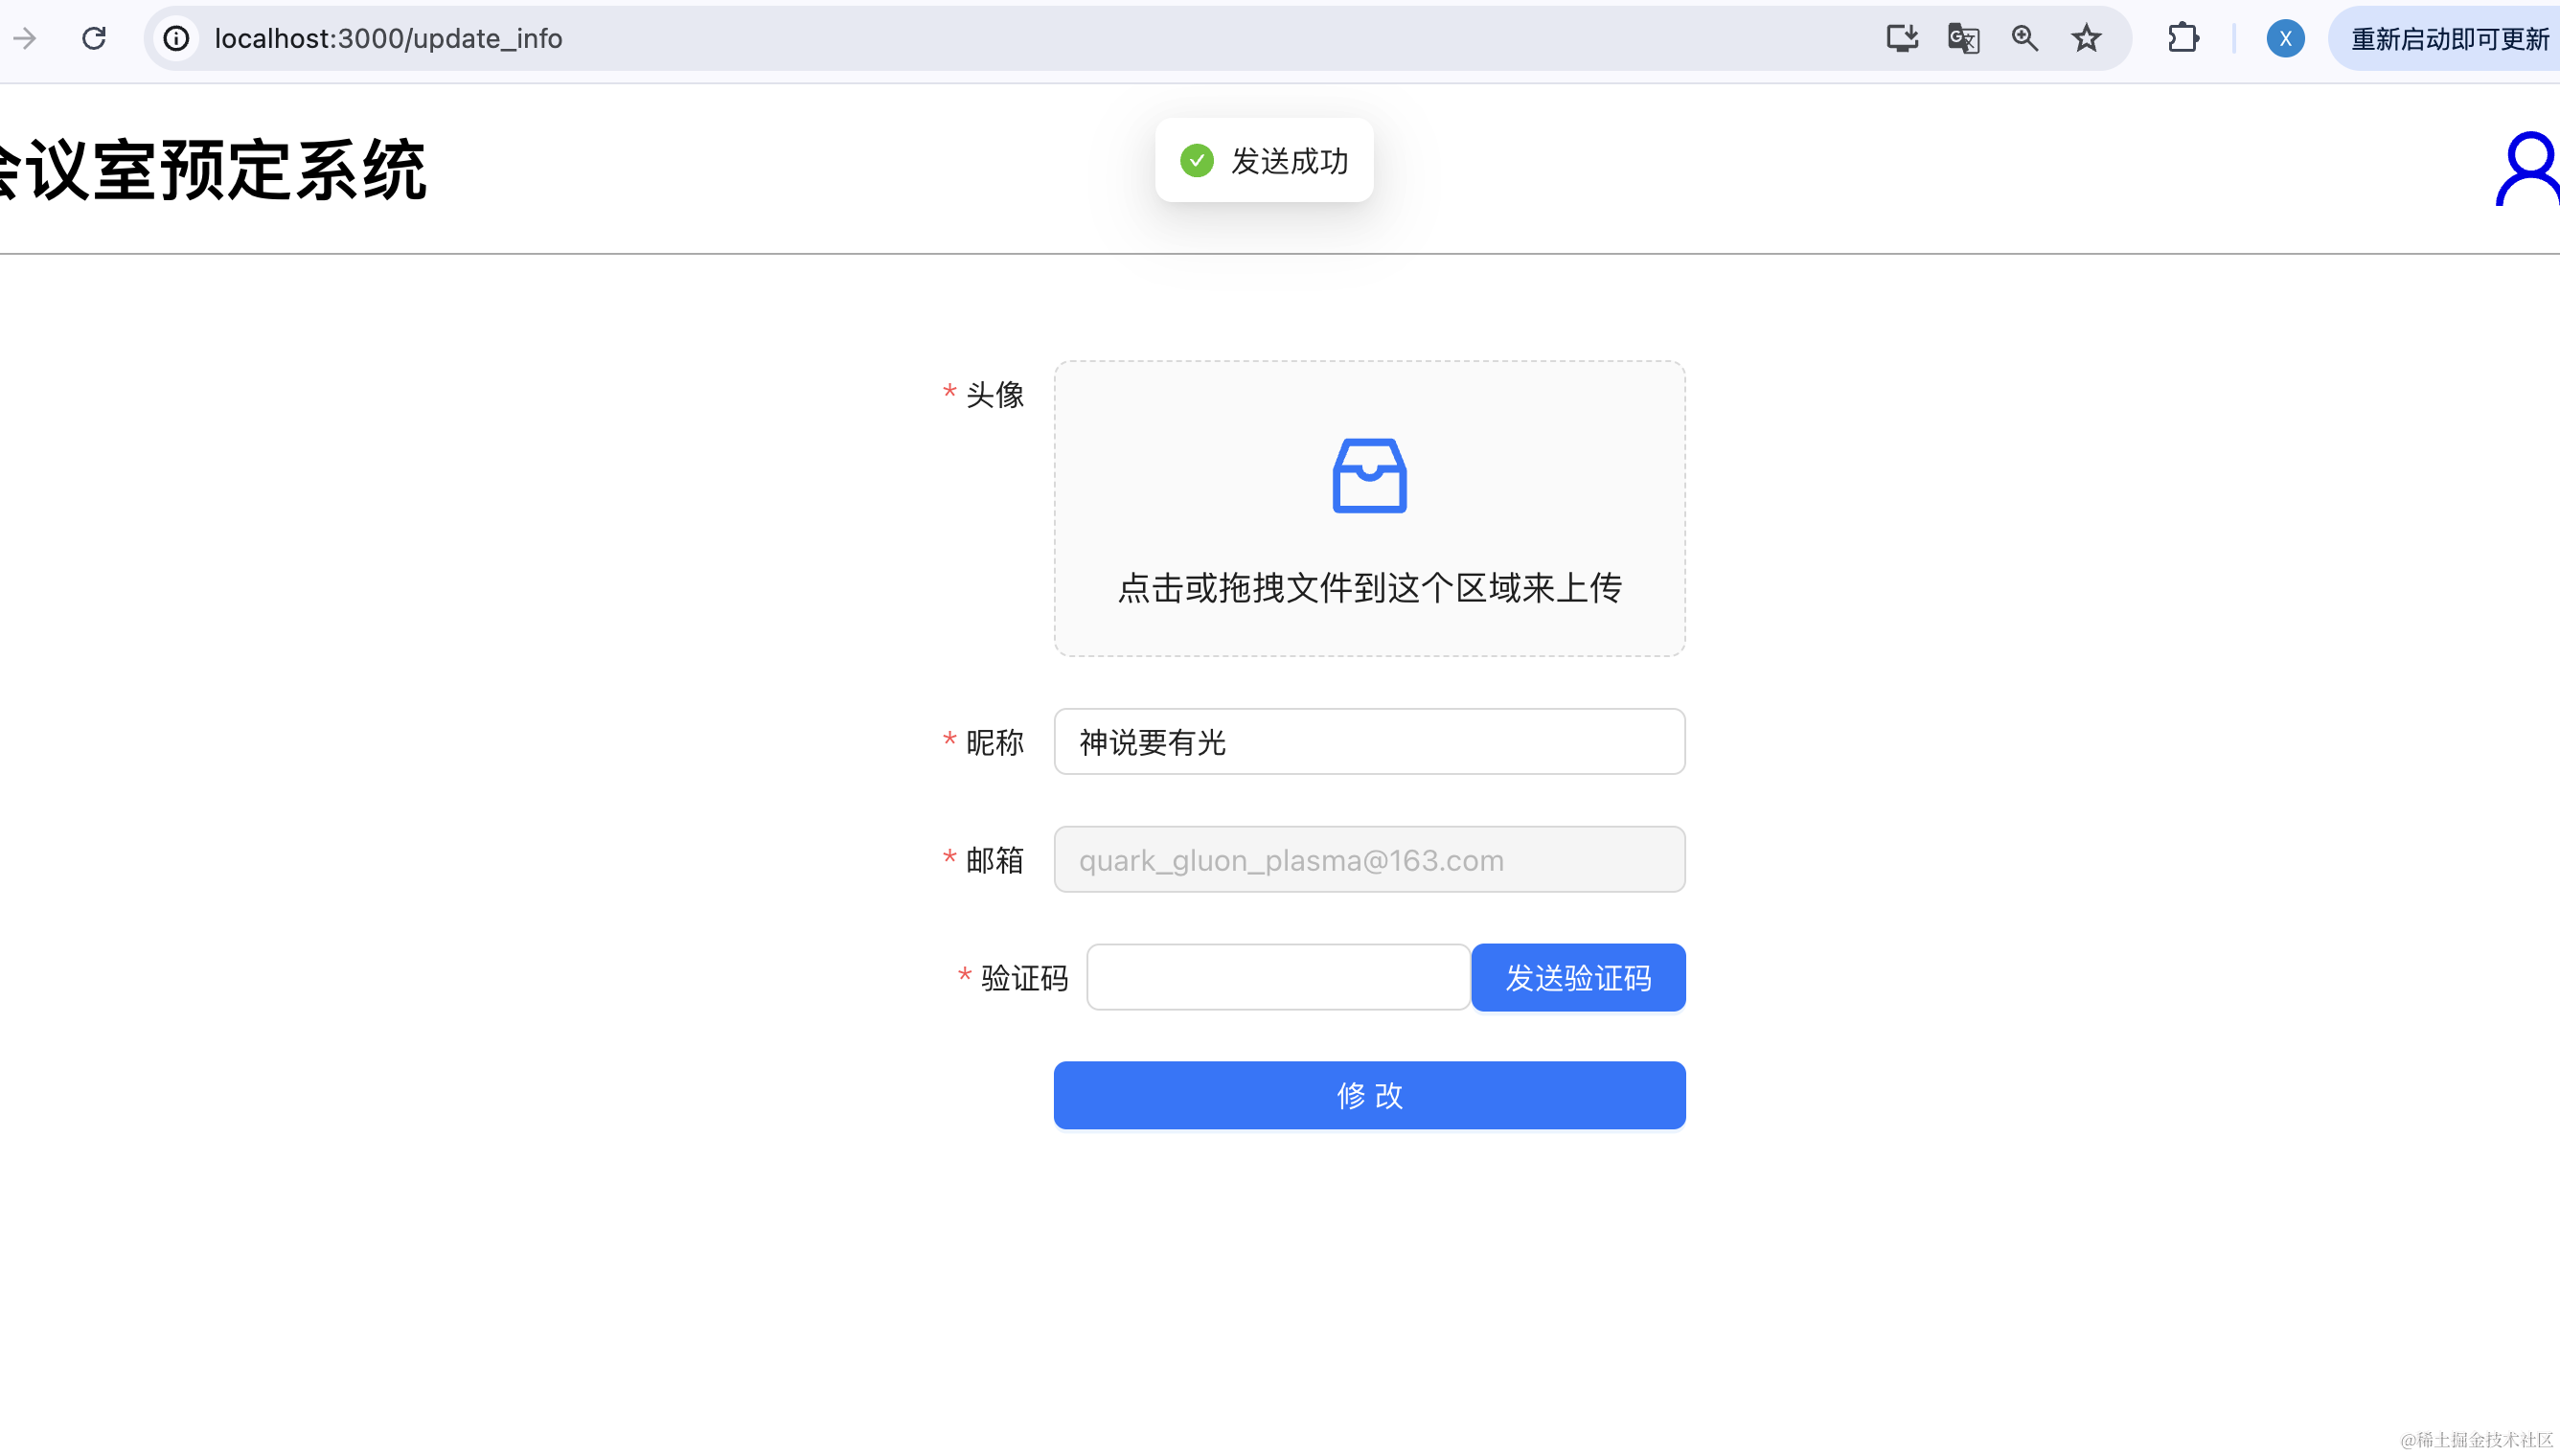Click the browser forward arrow
Screen dimensions: 2560x1456
pyautogui.click(x=24, y=38)
